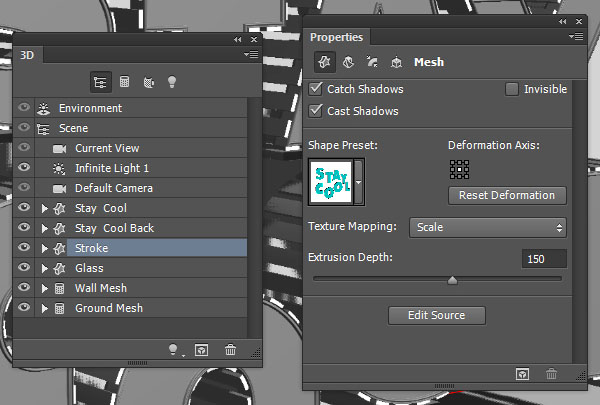Toggle Environment visibility eye
This screenshot has width=600, height=405.
(x=24, y=107)
